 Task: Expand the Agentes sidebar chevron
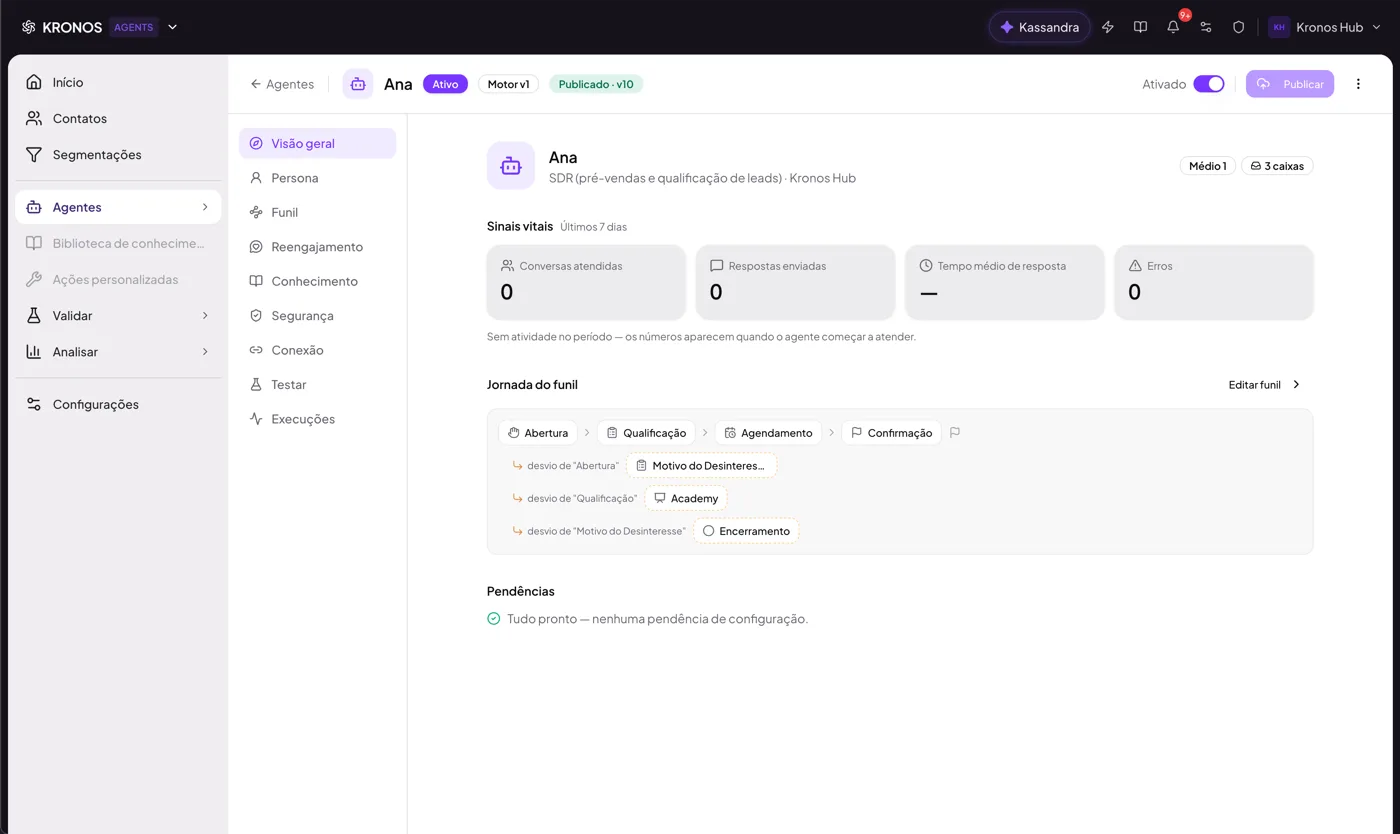[x=205, y=207]
